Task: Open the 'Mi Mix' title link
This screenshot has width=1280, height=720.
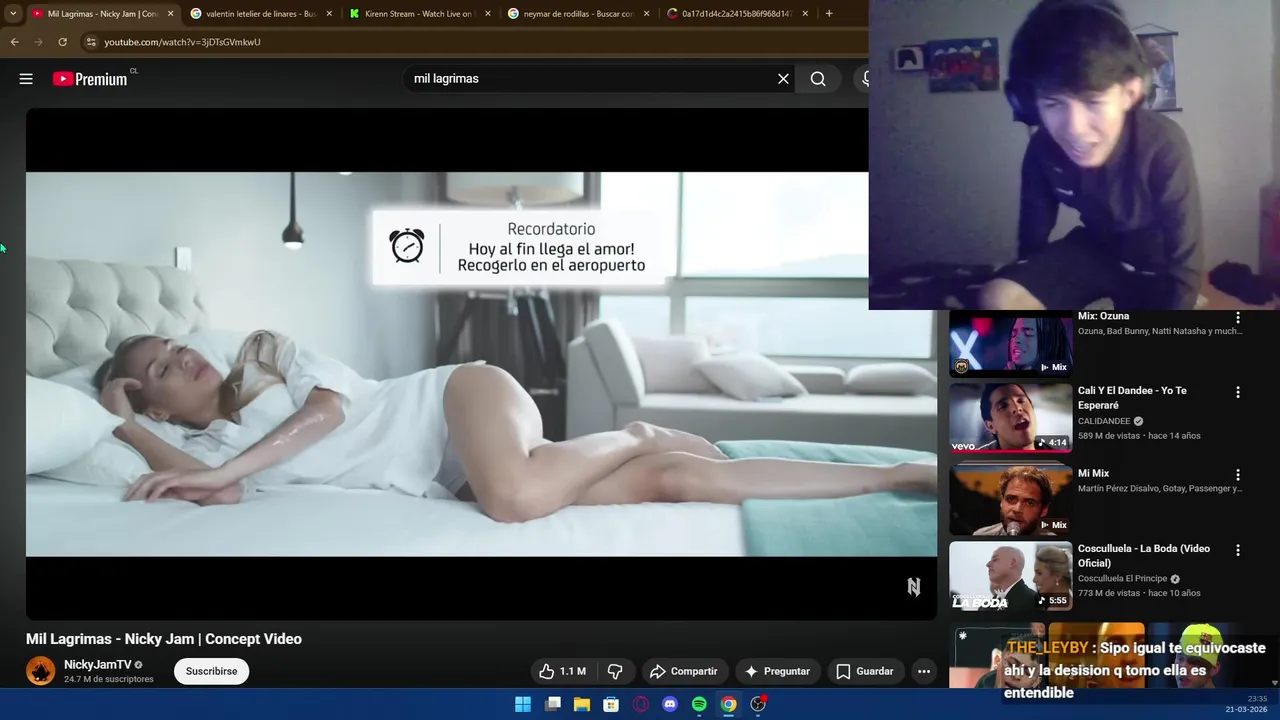Action: pos(1093,474)
